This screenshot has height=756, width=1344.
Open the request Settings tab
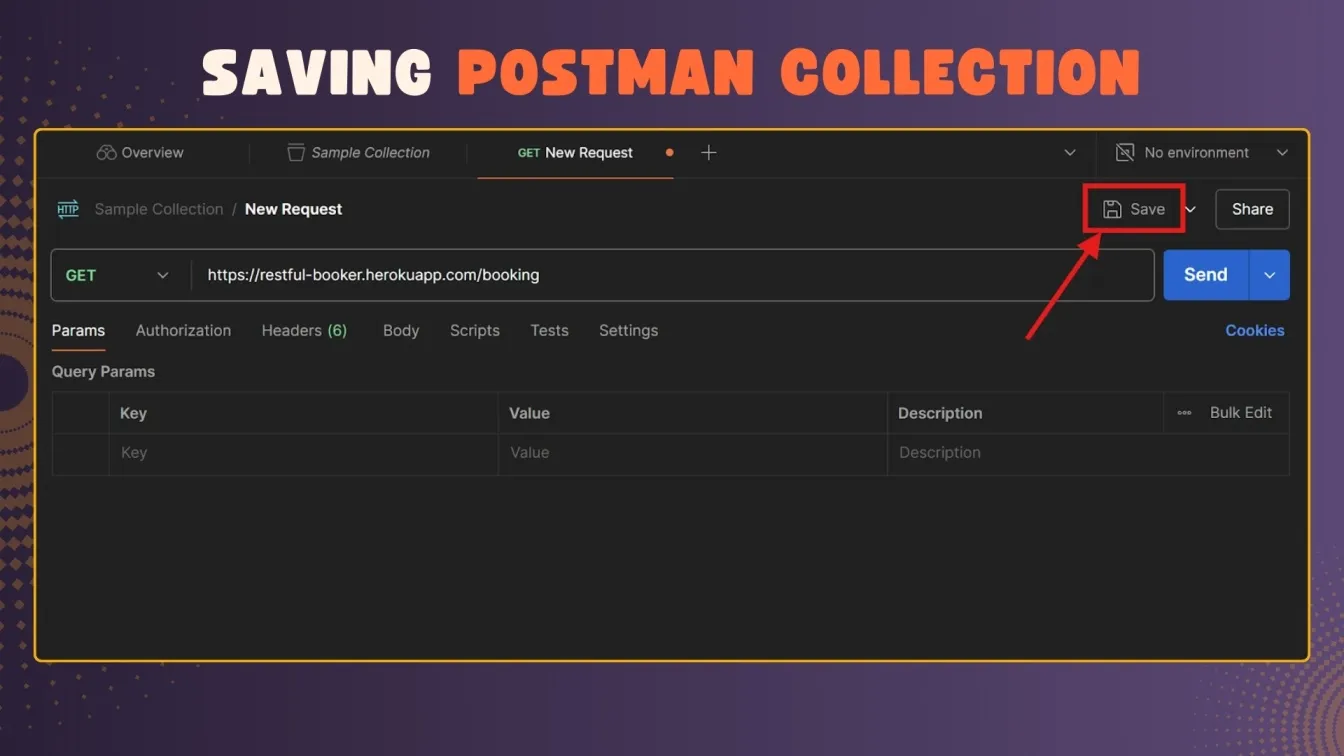point(628,330)
